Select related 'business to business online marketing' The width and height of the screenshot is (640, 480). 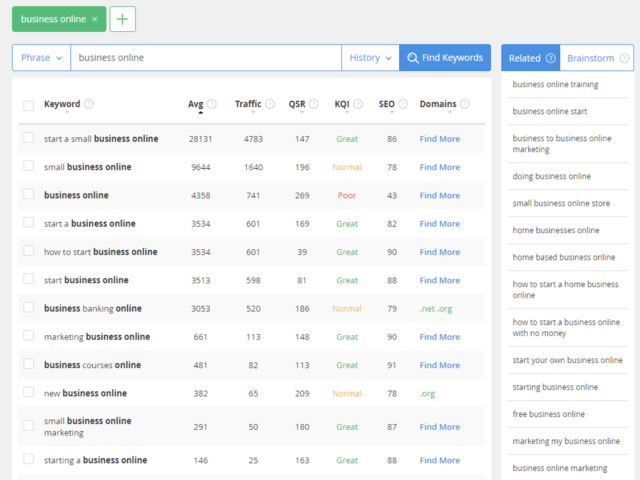coord(562,144)
